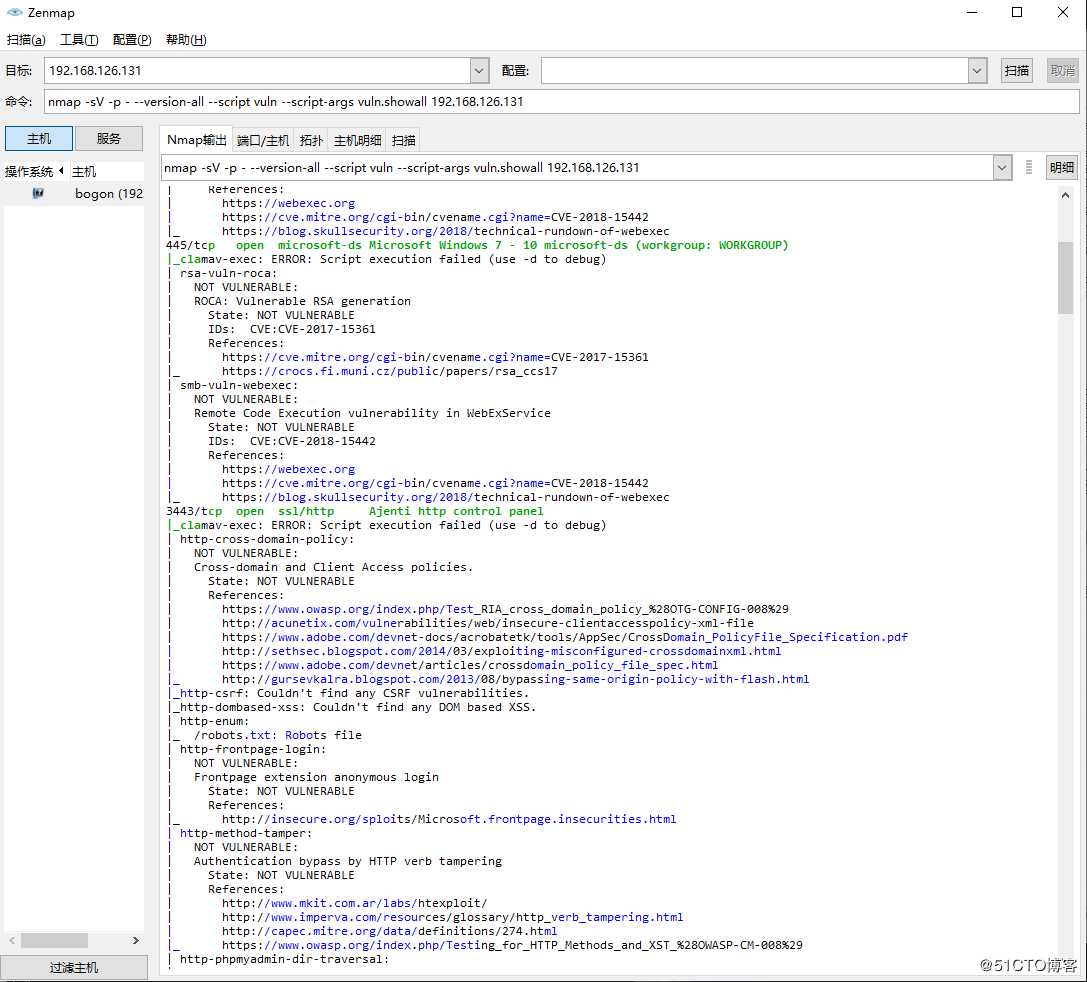
Task: Click the /robots.txt: Robots file line
Action: pyautogui.click(x=277, y=735)
